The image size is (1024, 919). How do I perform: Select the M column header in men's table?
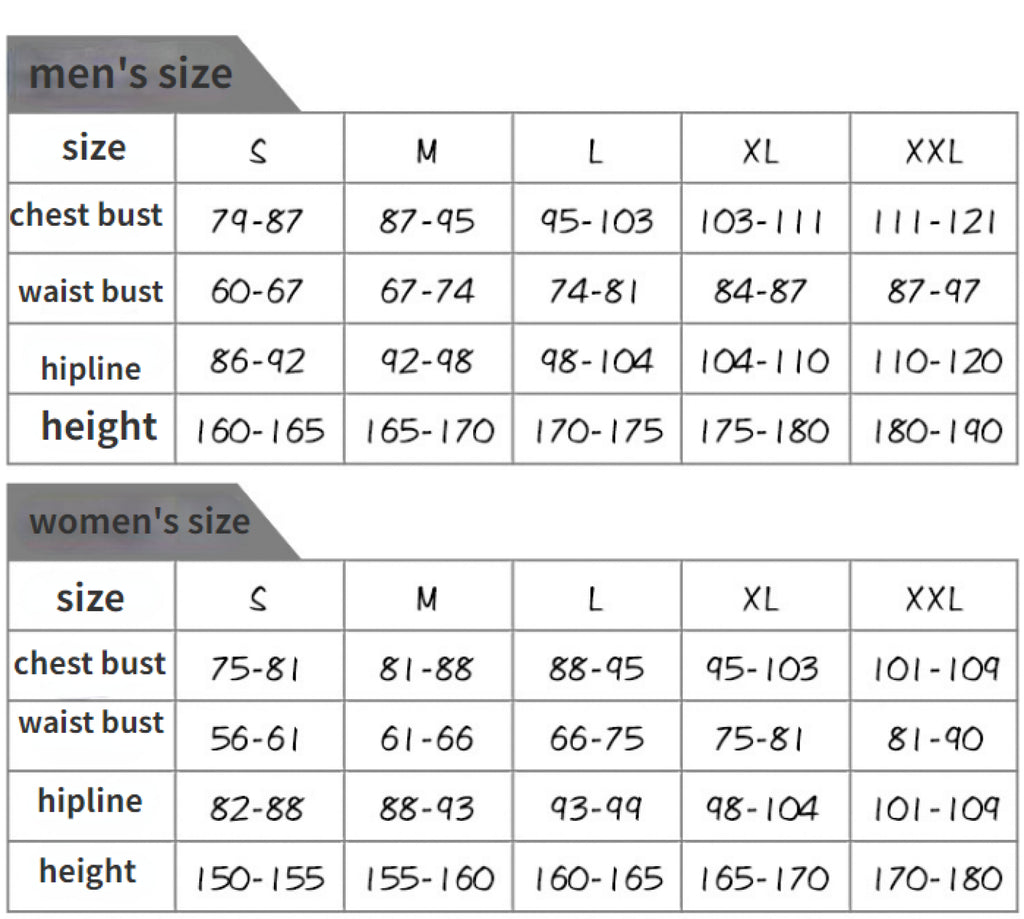pyautogui.click(x=427, y=150)
